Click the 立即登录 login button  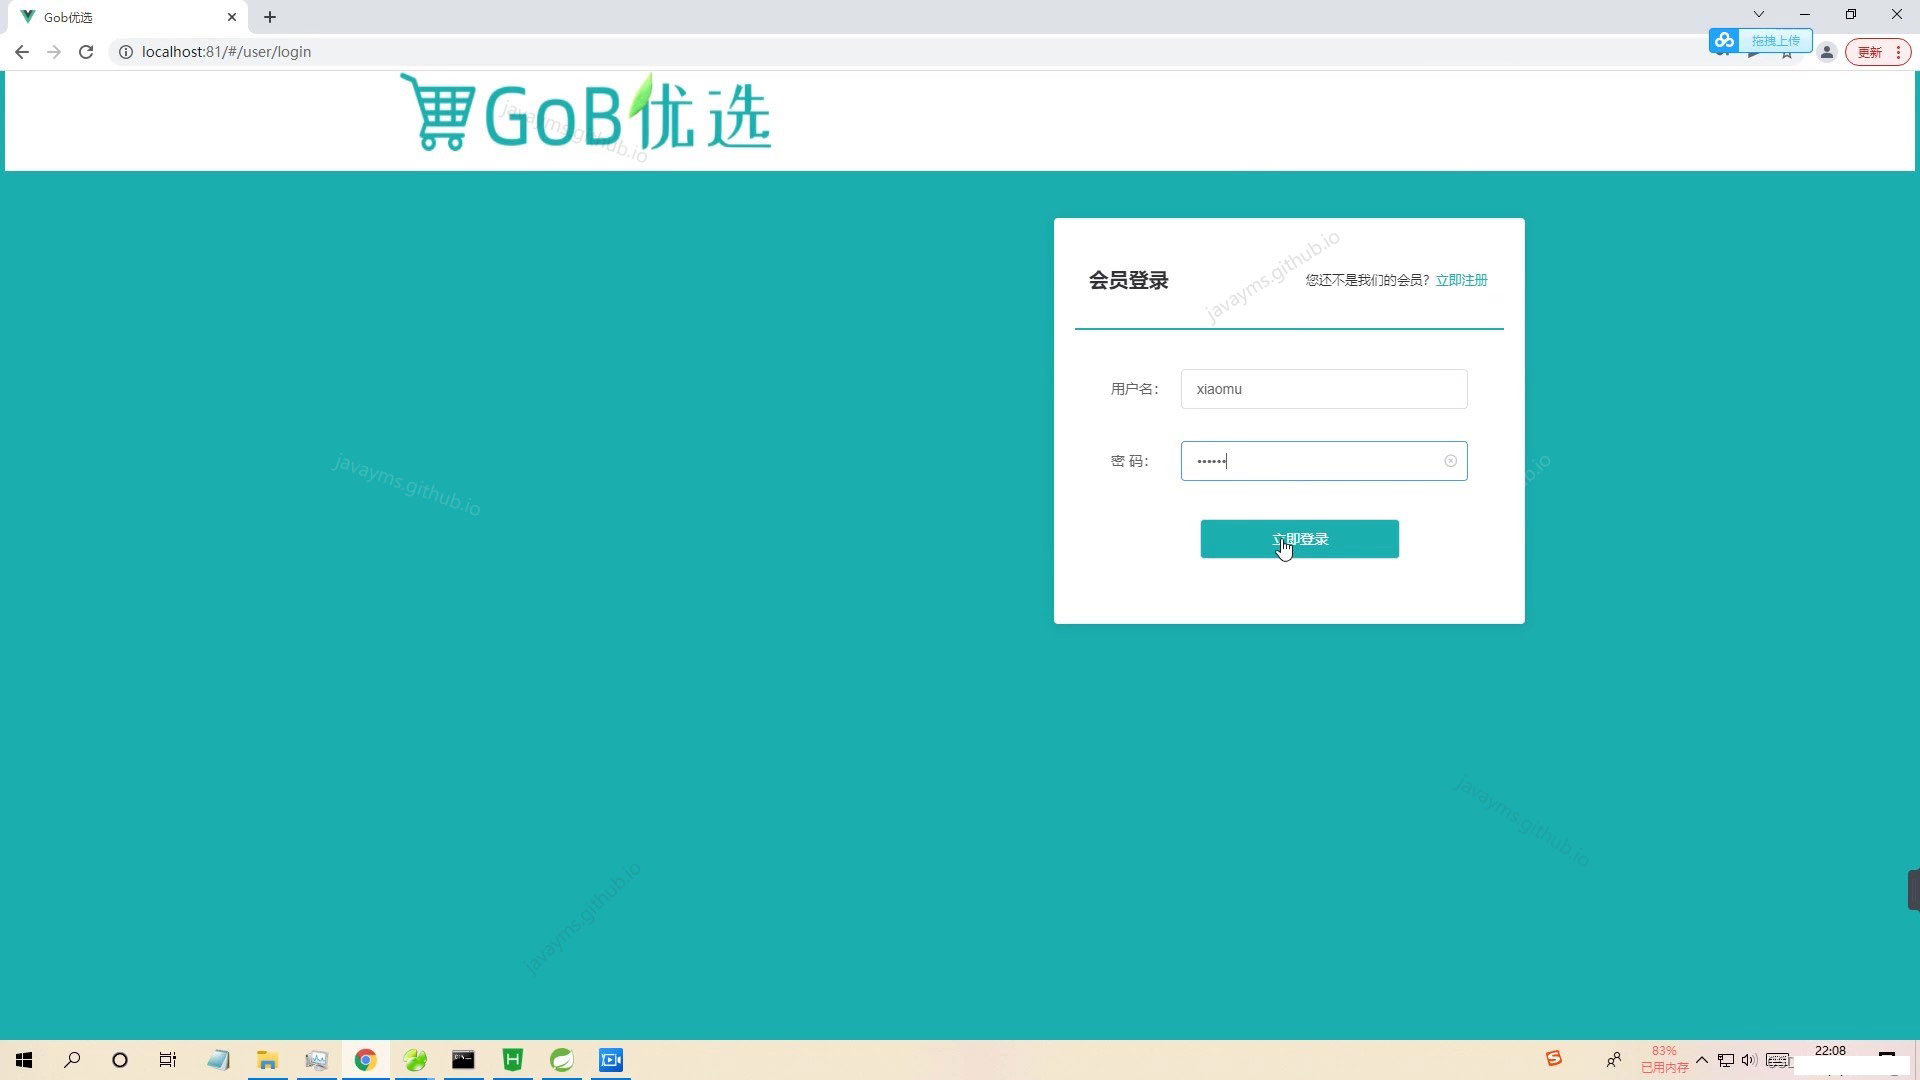coord(1299,539)
